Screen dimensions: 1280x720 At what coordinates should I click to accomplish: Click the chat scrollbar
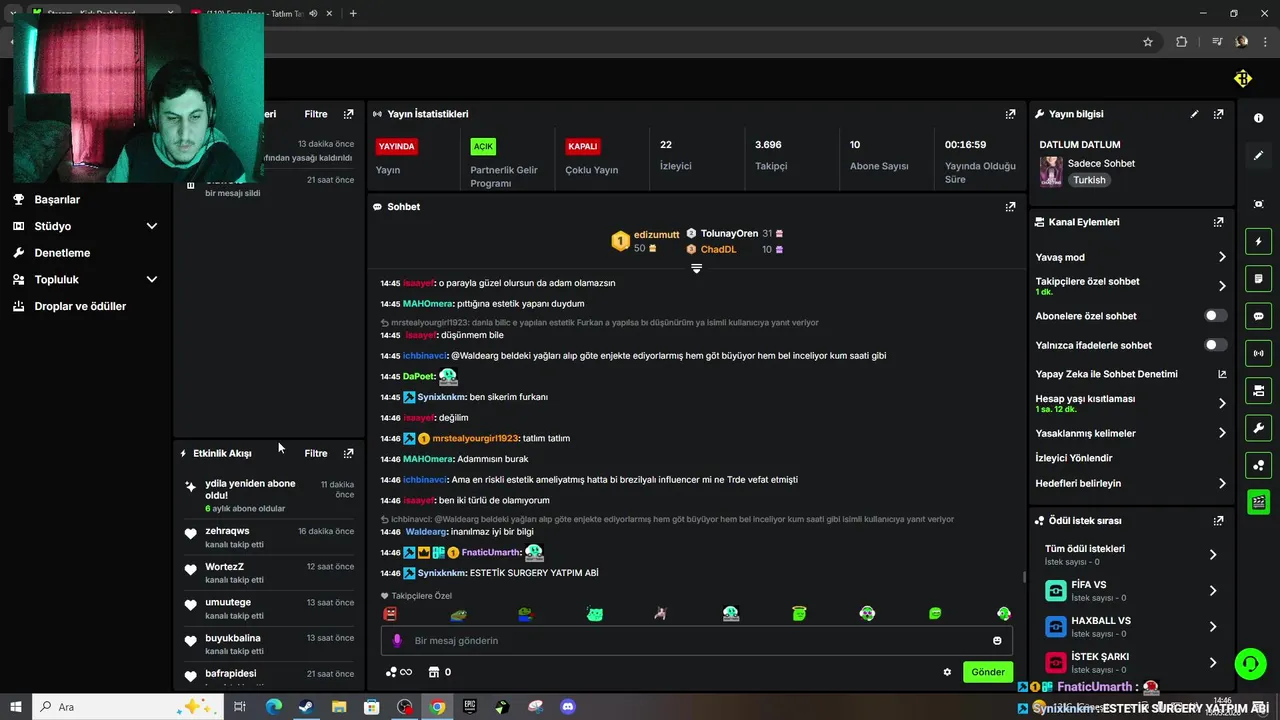(x=1023, y=577)
